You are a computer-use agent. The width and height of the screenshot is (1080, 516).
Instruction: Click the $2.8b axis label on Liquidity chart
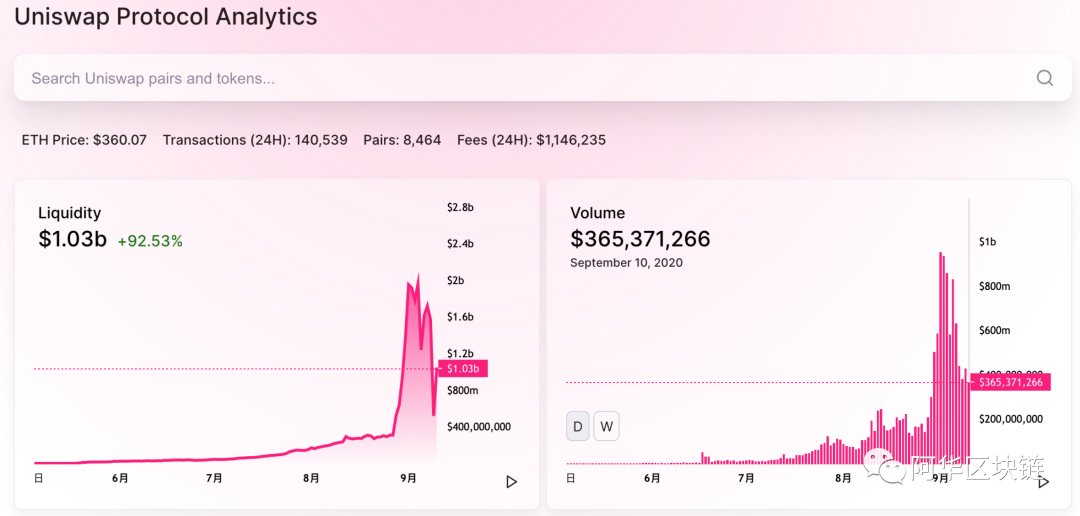460,207
